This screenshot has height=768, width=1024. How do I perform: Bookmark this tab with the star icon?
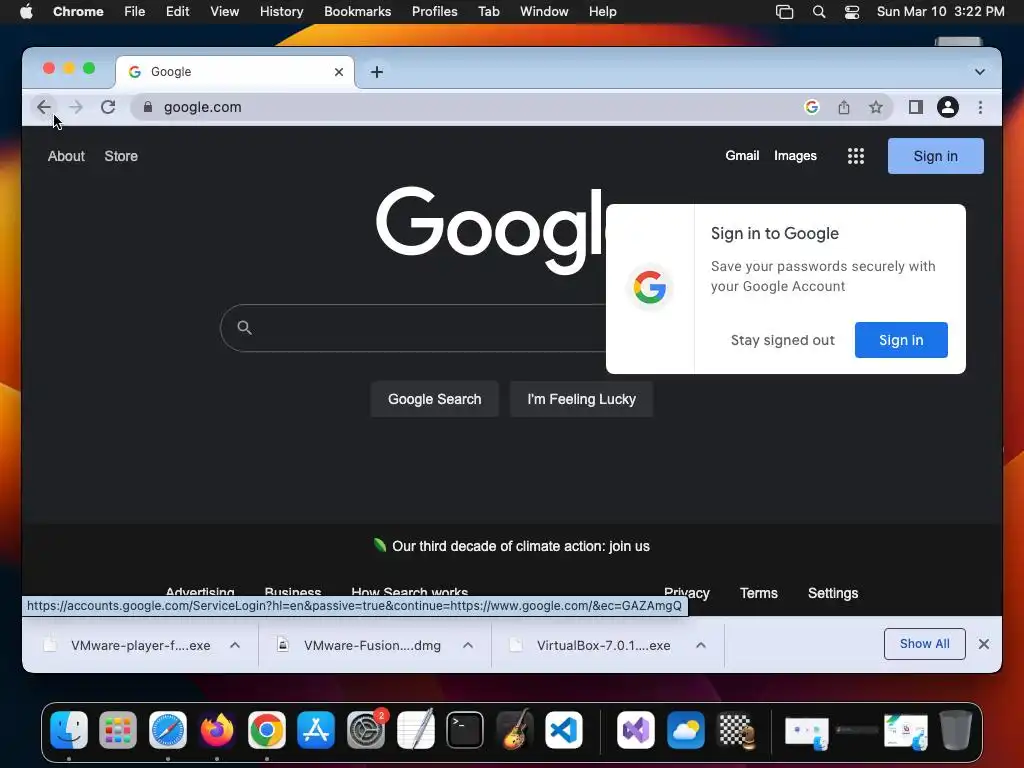point(876,107)
